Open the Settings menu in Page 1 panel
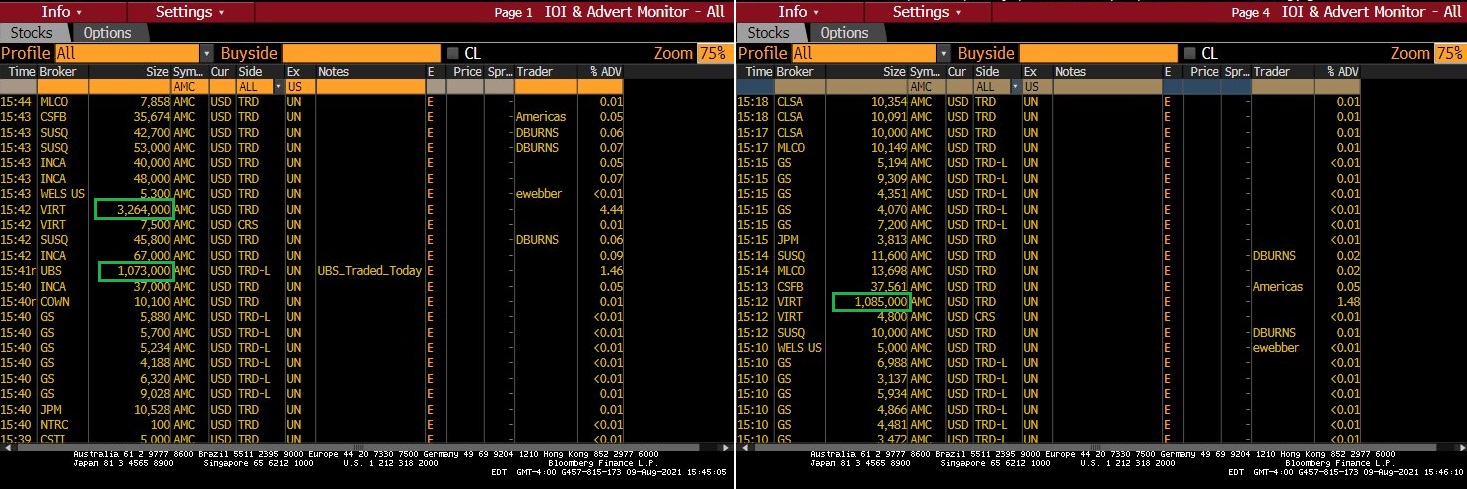 (189, 12)
